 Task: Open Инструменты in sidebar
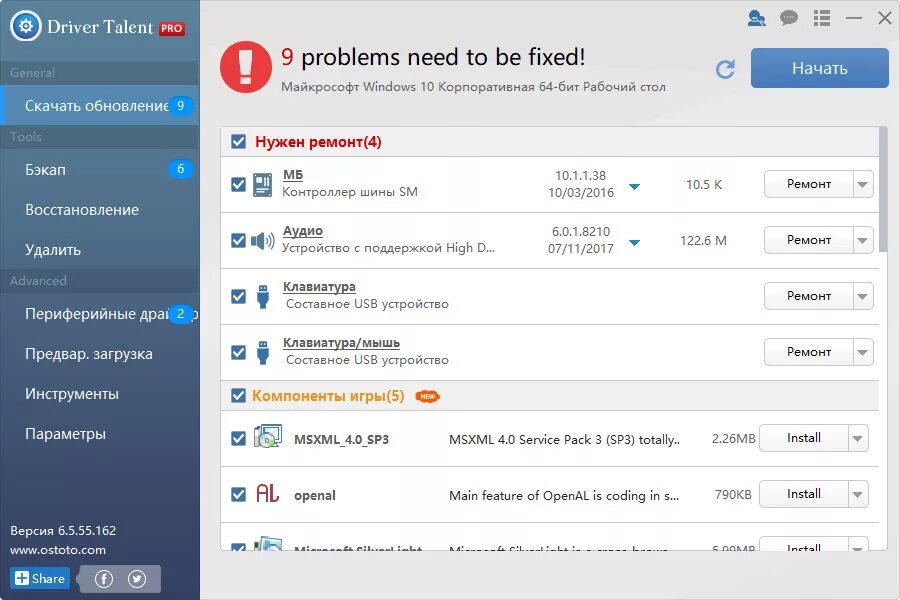click(x=100, y=394)
